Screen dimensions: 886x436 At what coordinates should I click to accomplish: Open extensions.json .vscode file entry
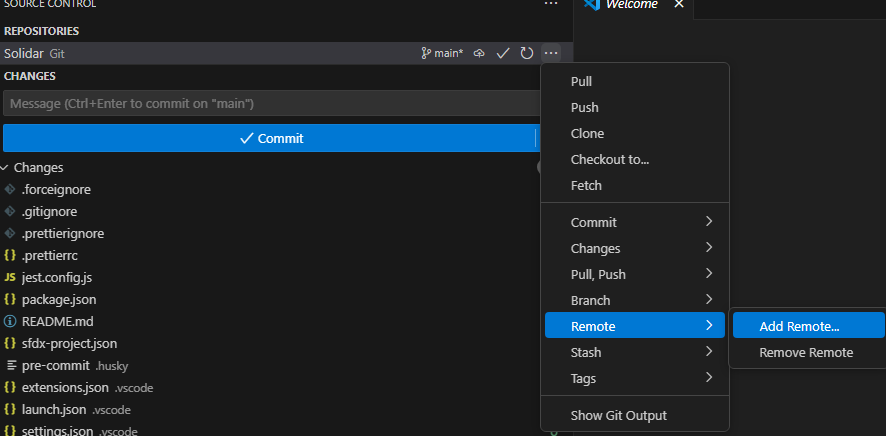point(87,387)
